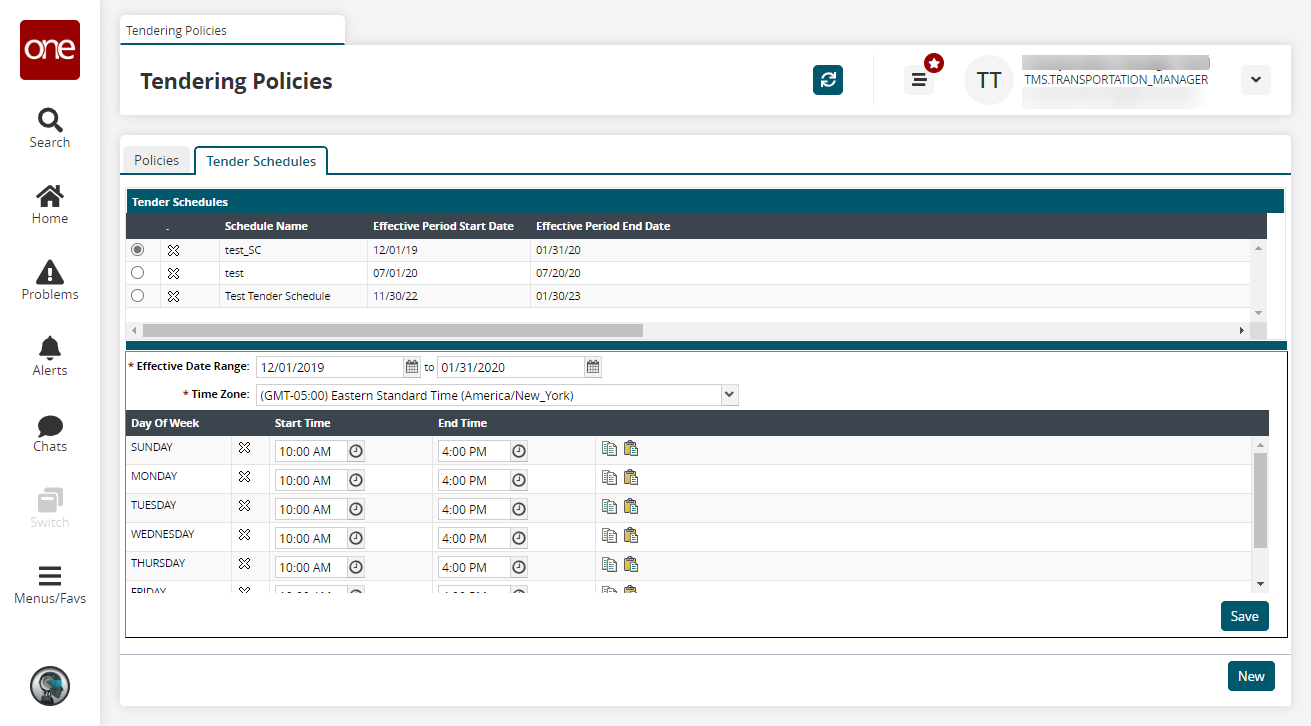This screenshot has width=1311, height=726.
Task: Click the New button
Action: click(x=1251, y=676)
